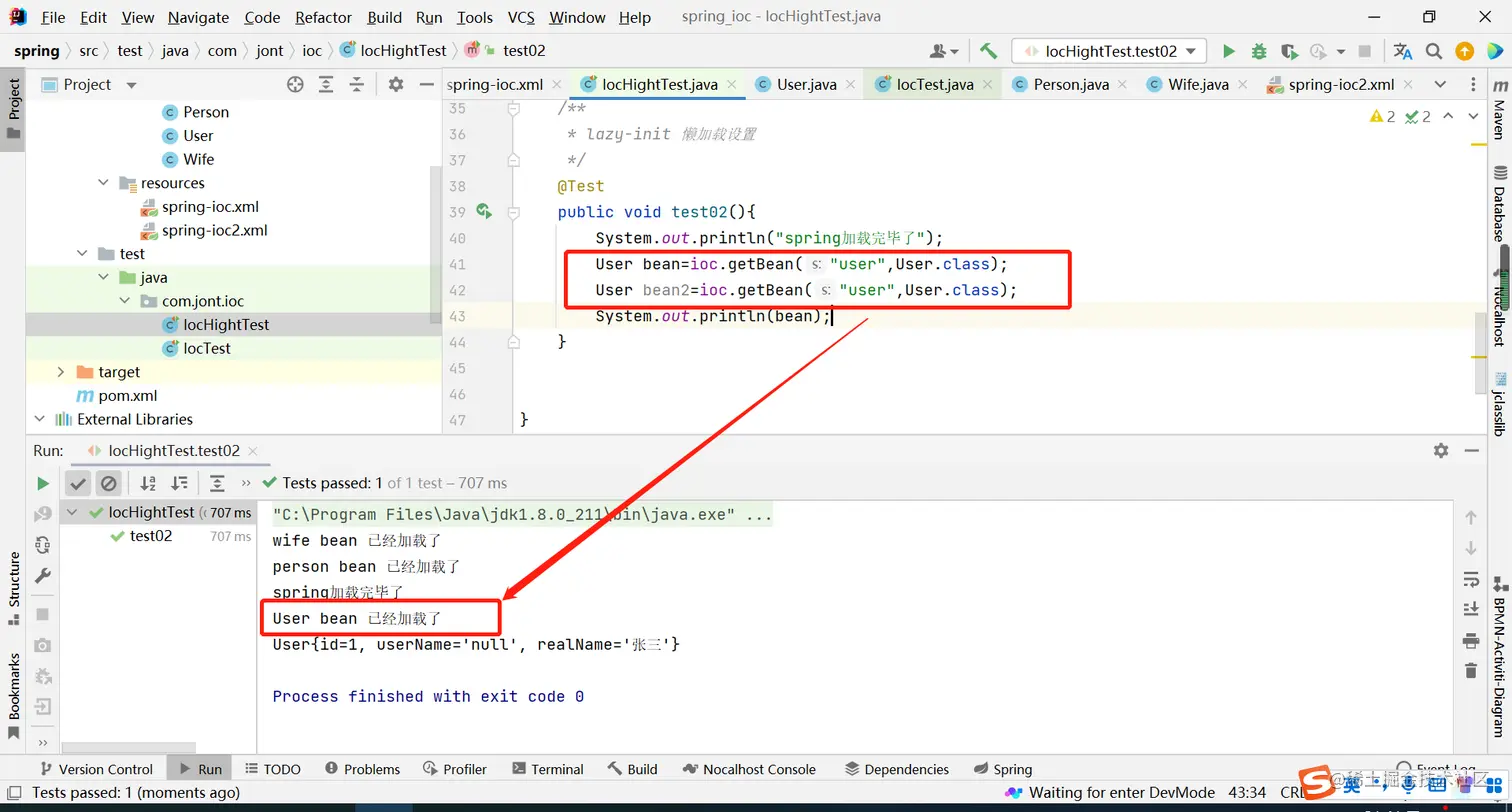Open the Navigate menu

[198, 17]
